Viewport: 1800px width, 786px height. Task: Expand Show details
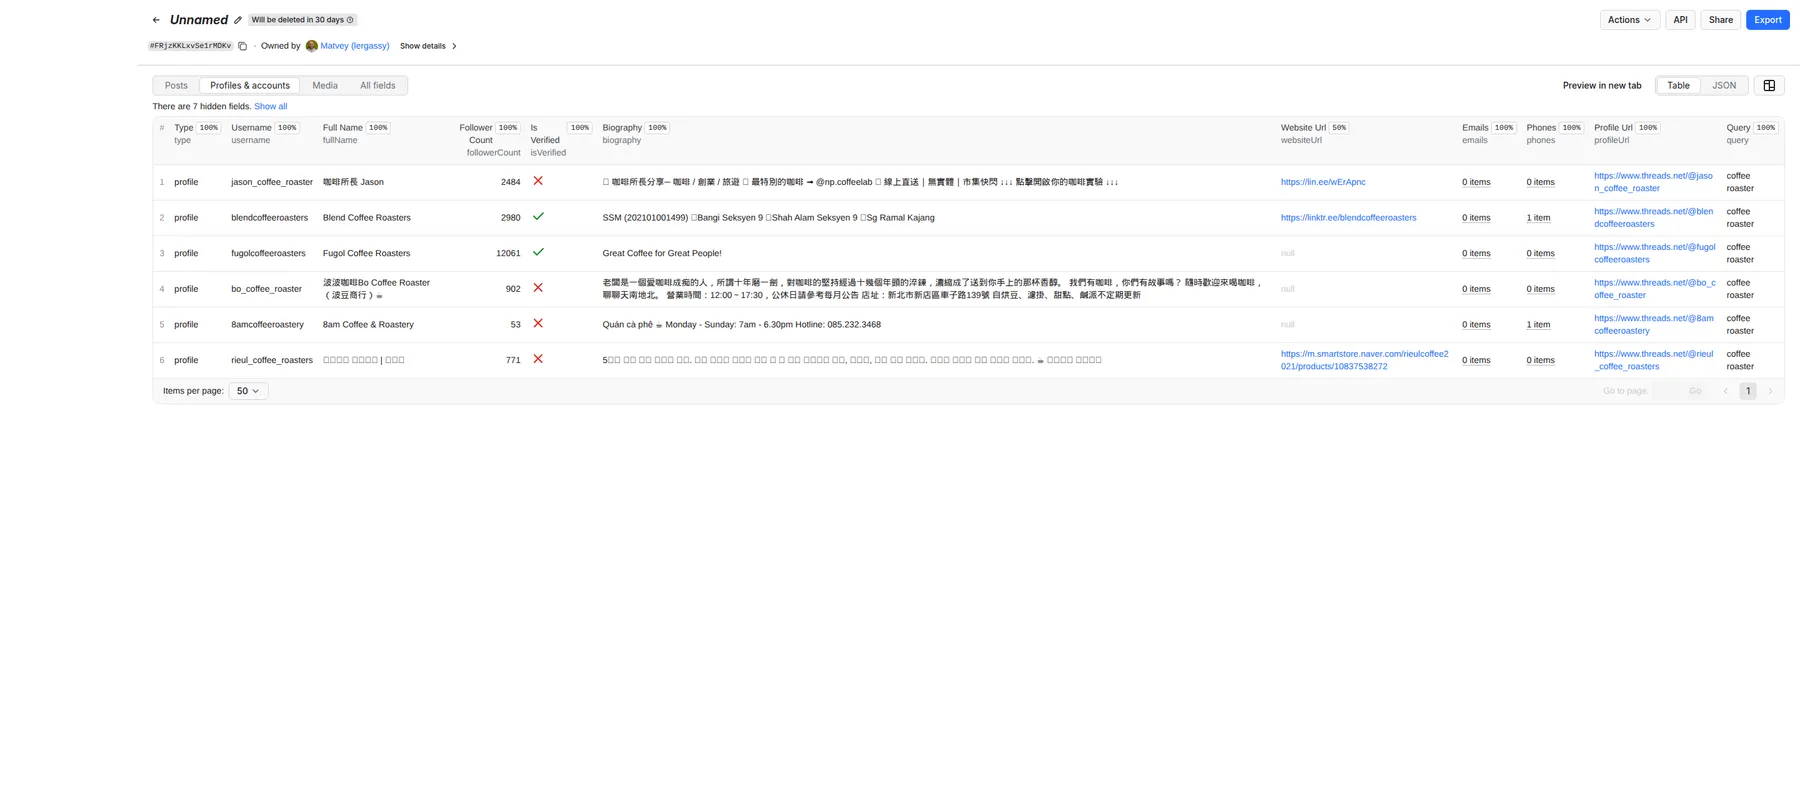coord(428,46)
